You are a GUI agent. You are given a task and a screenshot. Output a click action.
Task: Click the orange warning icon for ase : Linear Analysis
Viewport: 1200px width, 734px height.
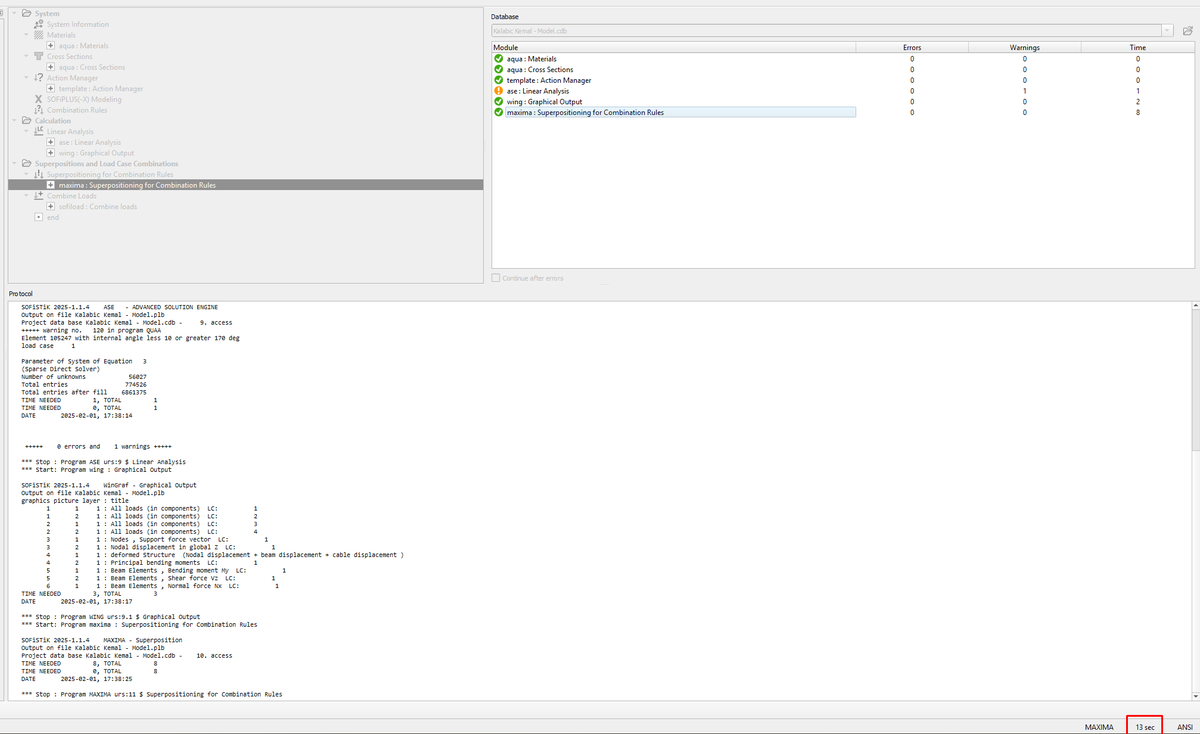[x=498, y=91]
